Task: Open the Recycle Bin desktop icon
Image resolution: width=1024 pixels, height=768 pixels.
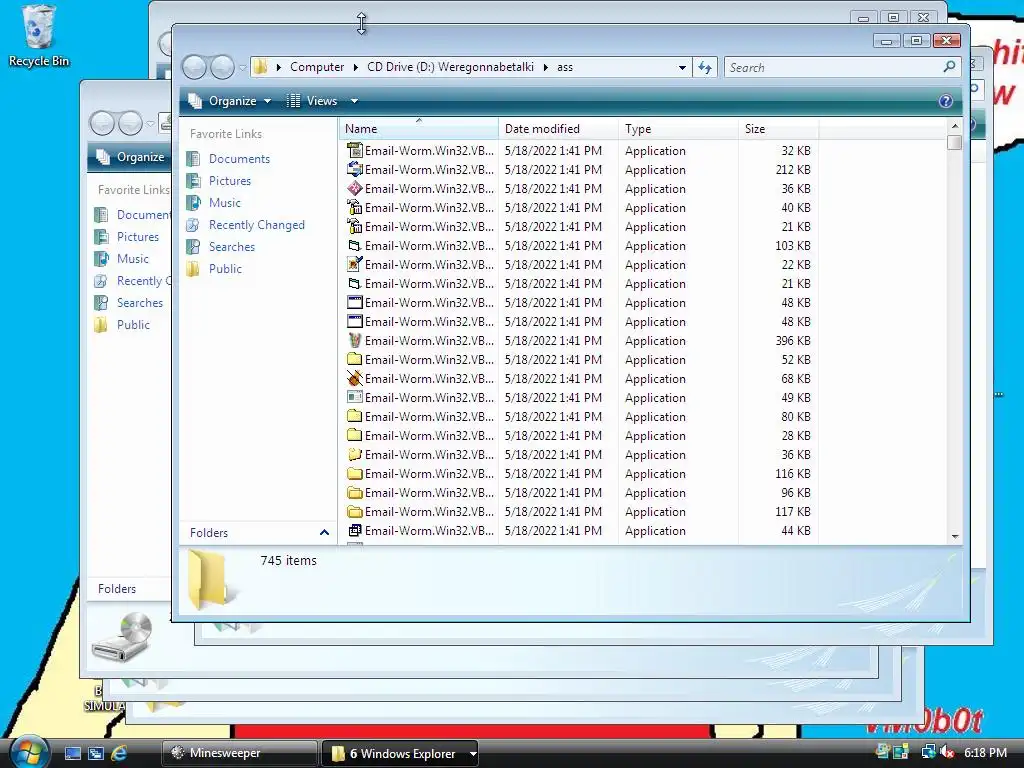Action: (38, 36)
